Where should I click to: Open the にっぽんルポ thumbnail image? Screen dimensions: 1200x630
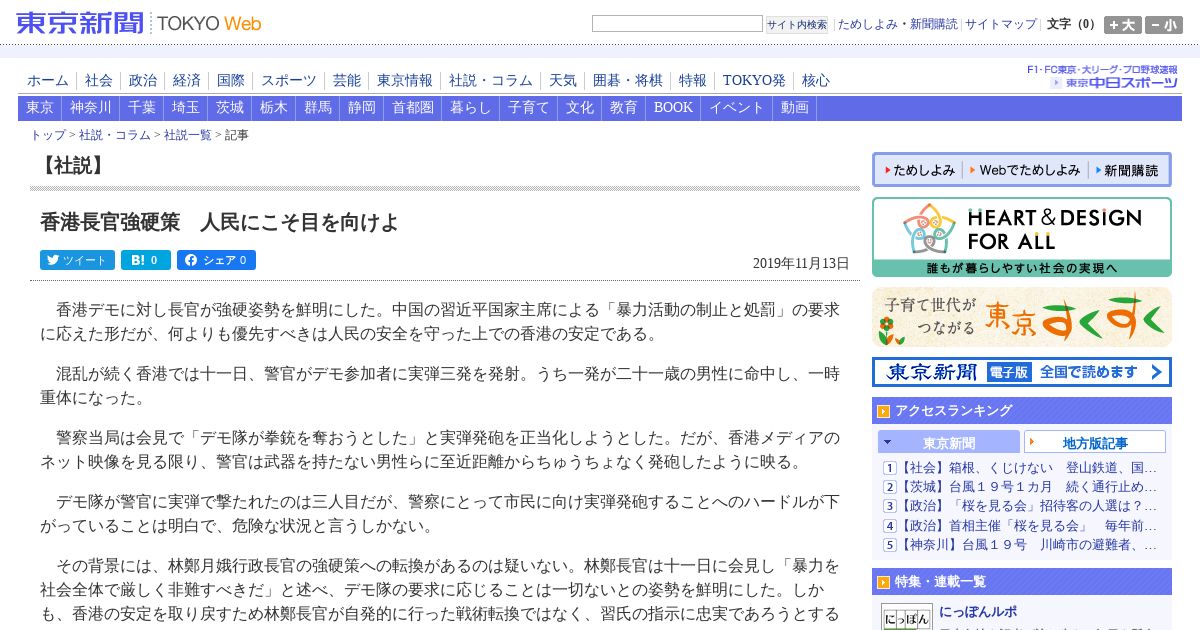pyautogui.click(x=907, y=617)
